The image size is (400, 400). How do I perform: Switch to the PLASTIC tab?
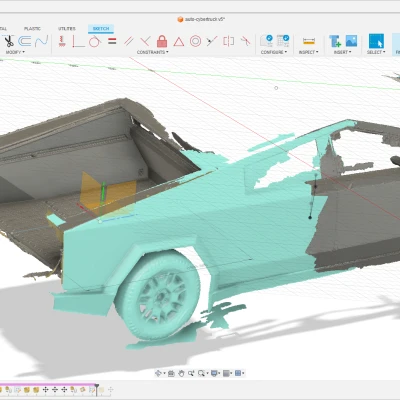32,29
